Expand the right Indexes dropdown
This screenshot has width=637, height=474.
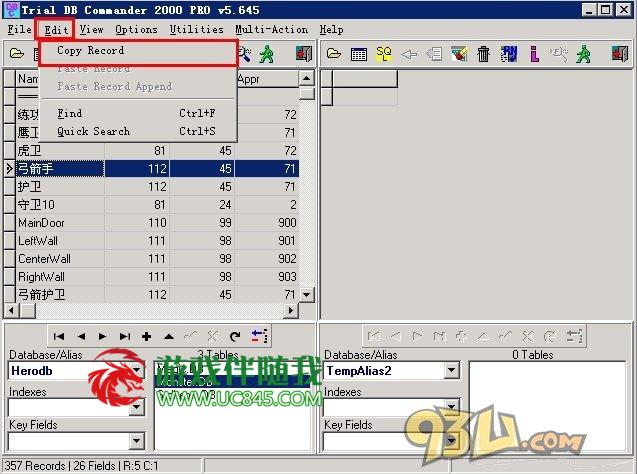(452, 406)
